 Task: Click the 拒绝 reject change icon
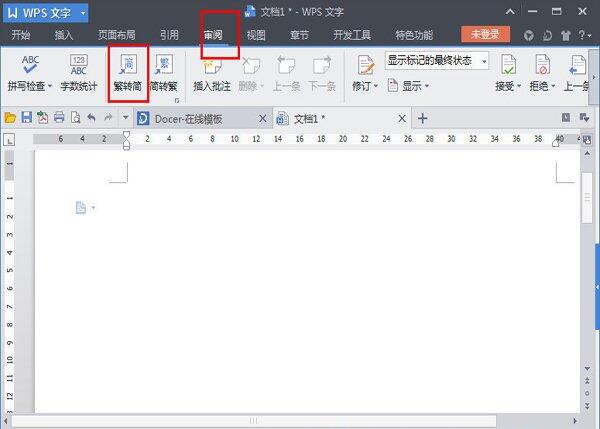543,64
